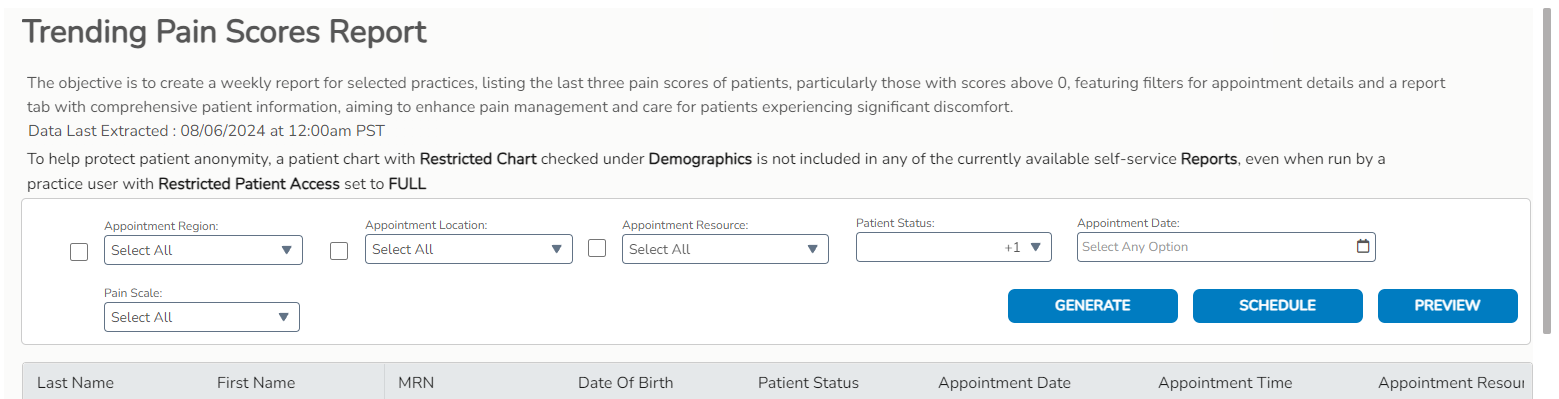Click the GENERATE button

point(1093,306)
